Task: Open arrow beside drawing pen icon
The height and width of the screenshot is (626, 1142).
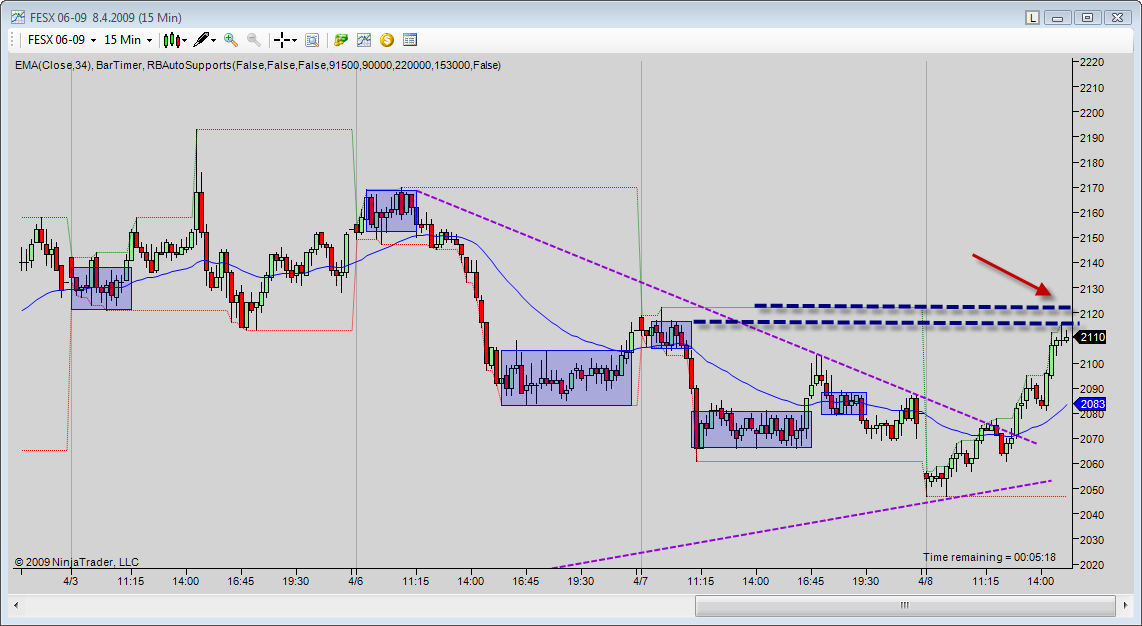Action: 213,40
